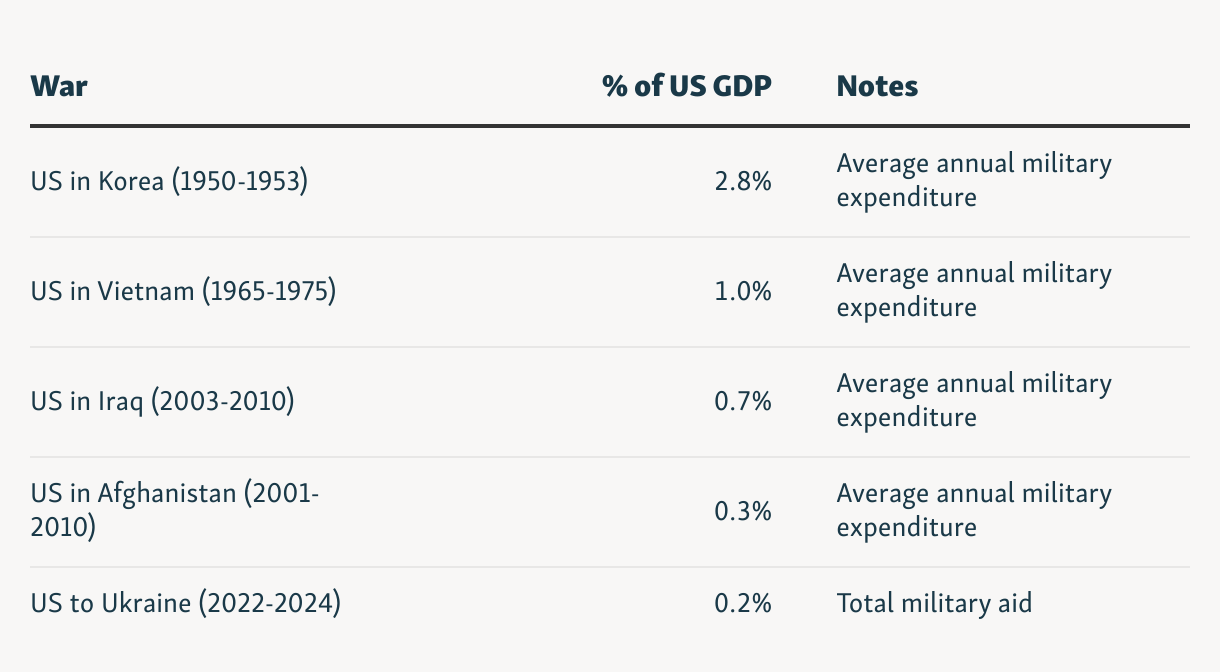This screenshot has width=1220, height=672.
Task: Click the Notes text in Iraq row
Action: (x=973, y=400)
